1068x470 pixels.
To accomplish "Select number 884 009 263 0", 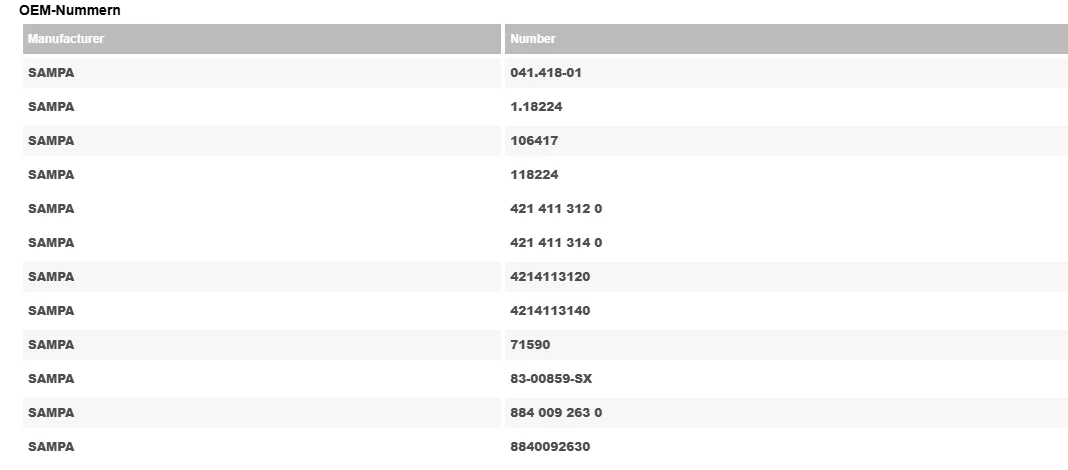I will pos(556,413).
